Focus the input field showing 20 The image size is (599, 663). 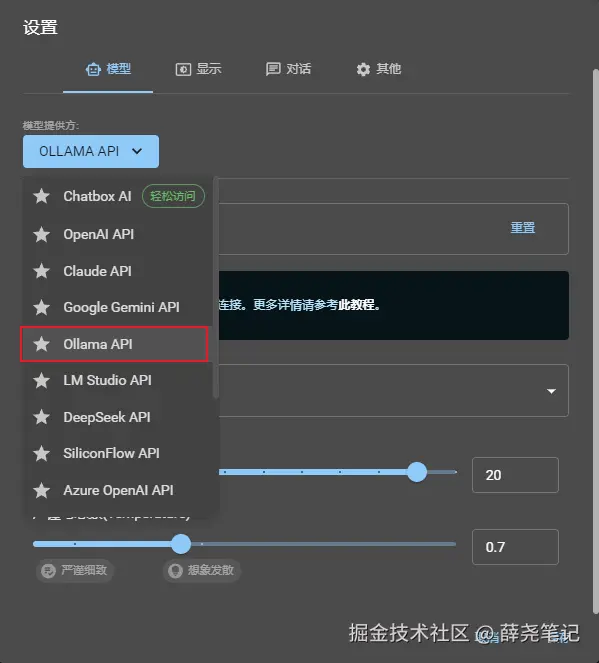tap(515, 475)
